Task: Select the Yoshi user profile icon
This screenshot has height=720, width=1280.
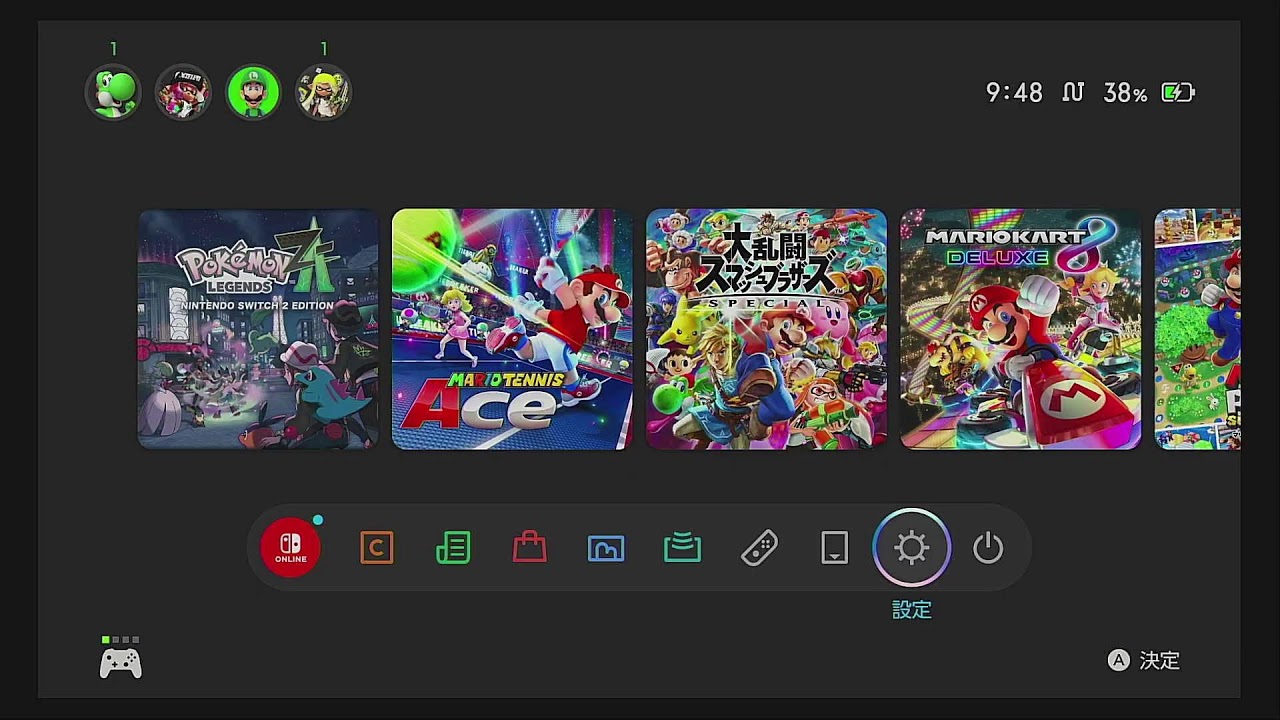Action: pyautogui.click(x=113, y=92)
